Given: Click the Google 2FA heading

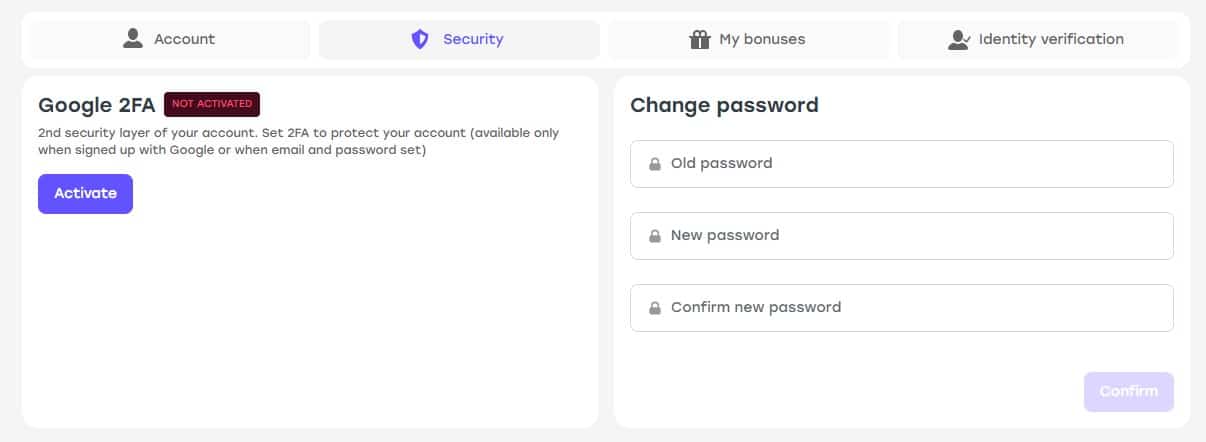Looking at the screenshot, I should [97, 105].
